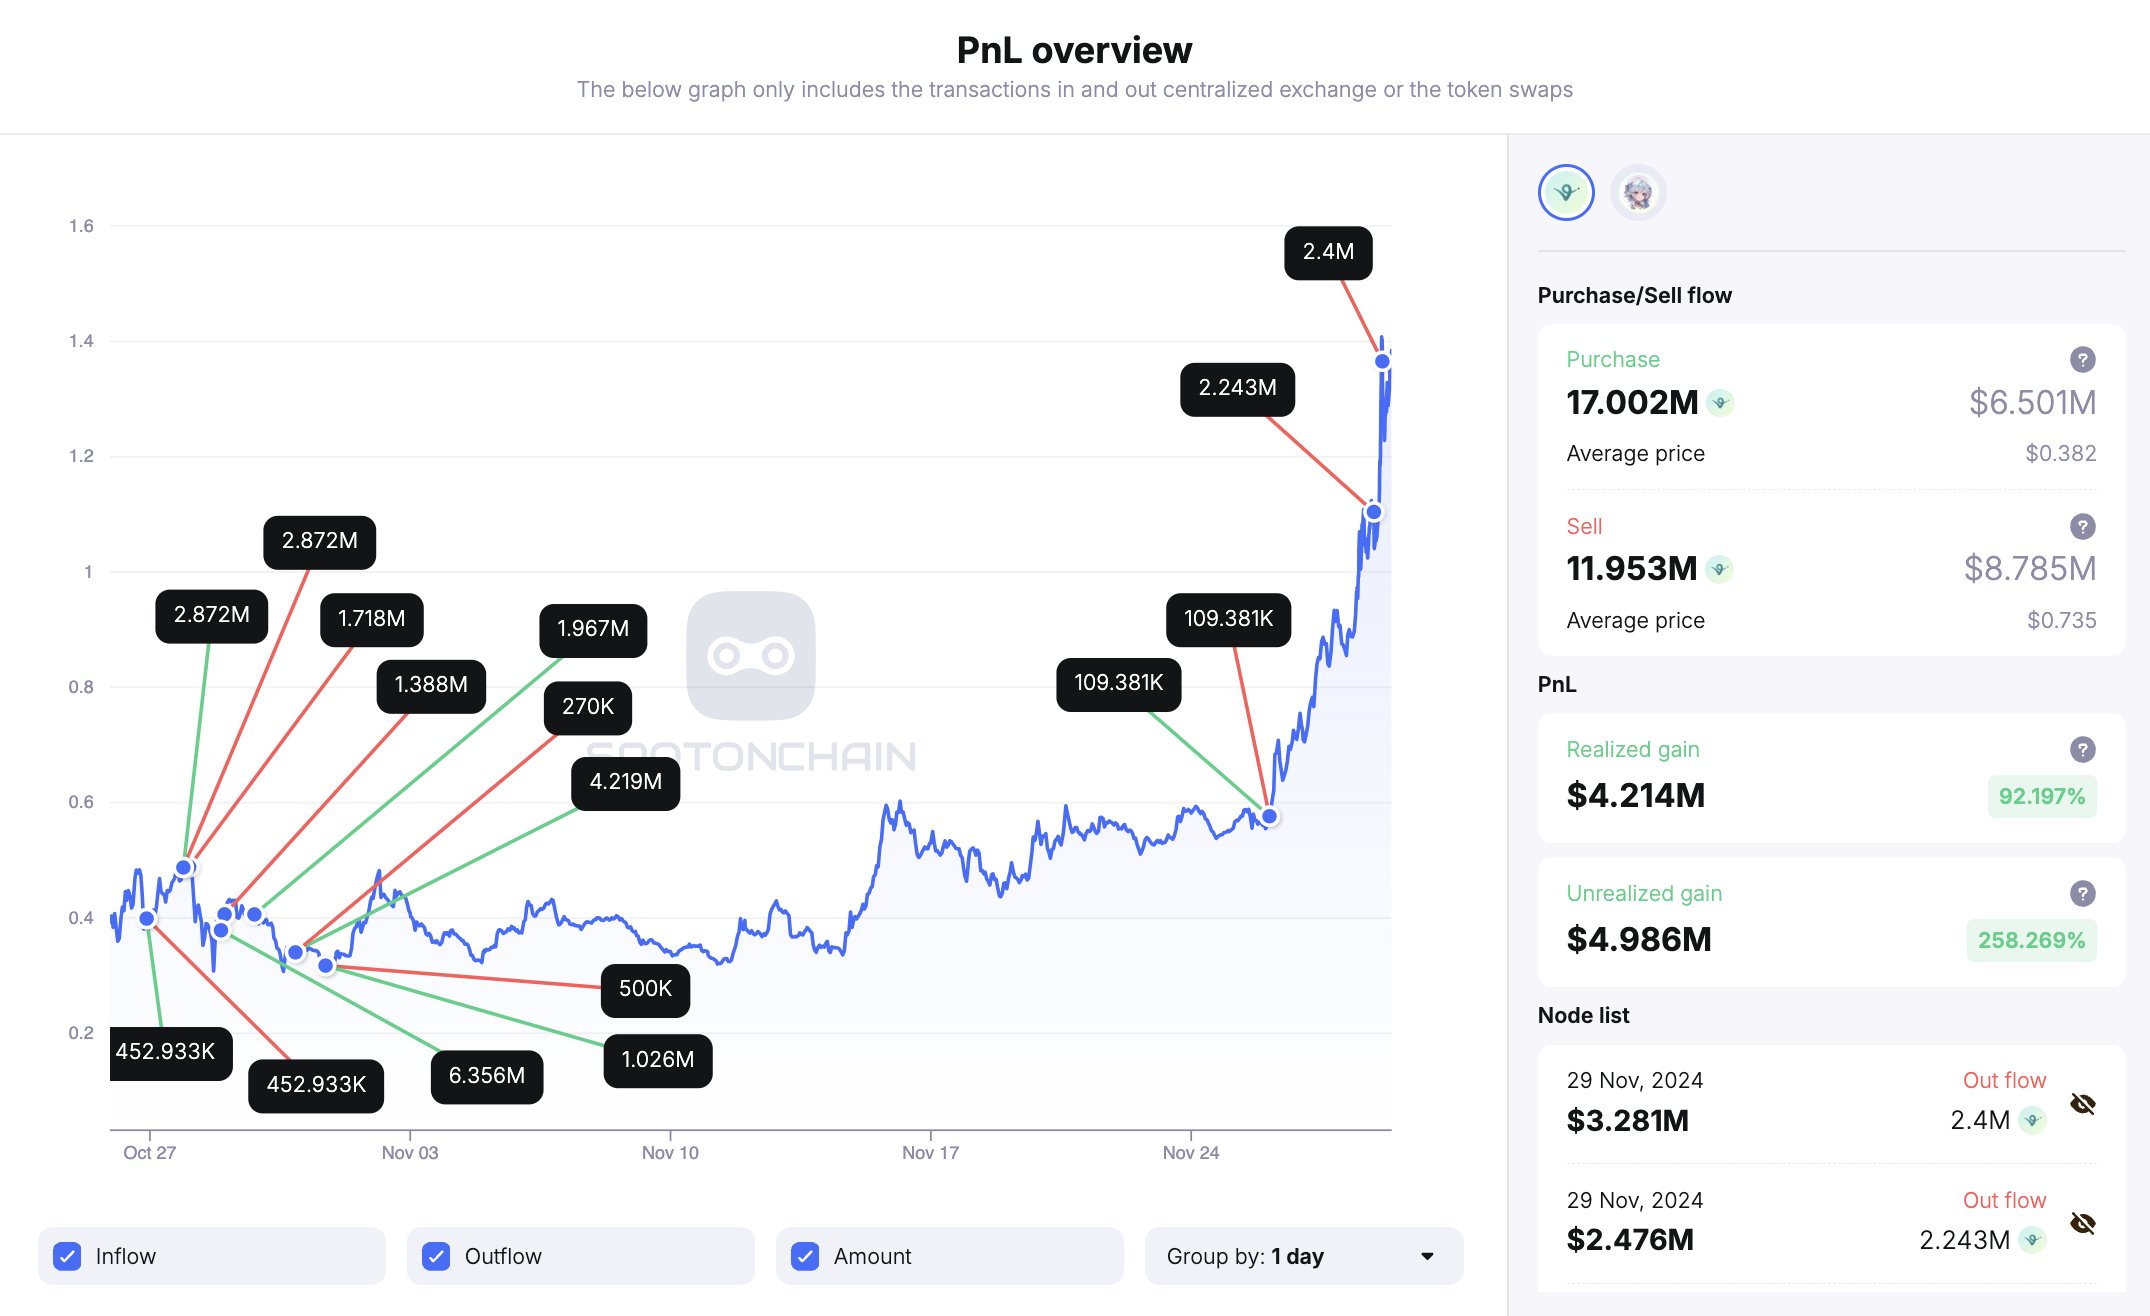This screenshot has width=2150, height=1316.
Task: Hide the $3.281M out flow node
Action: 2082,1104
